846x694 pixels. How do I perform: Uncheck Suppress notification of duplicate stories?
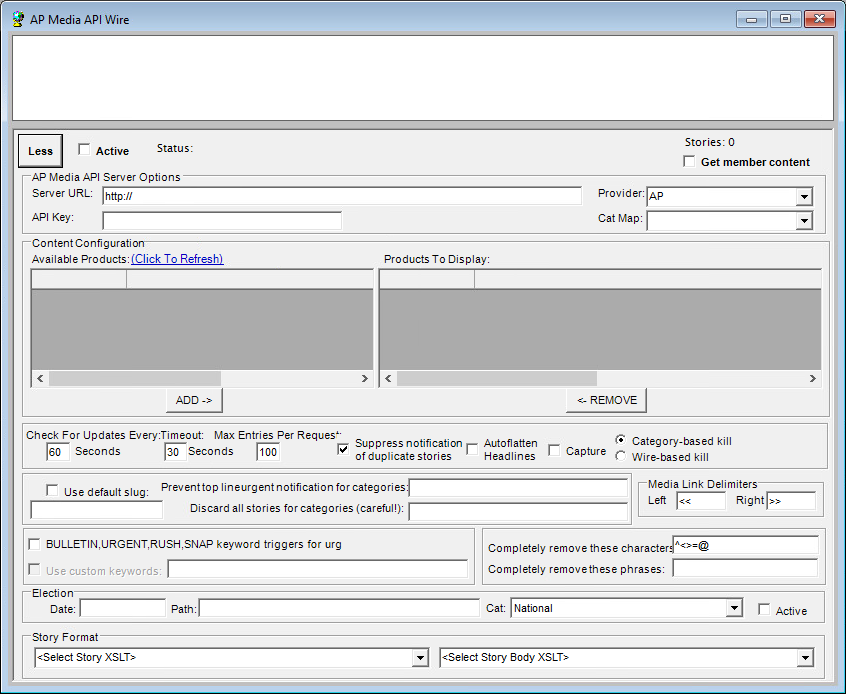point(343,449)
